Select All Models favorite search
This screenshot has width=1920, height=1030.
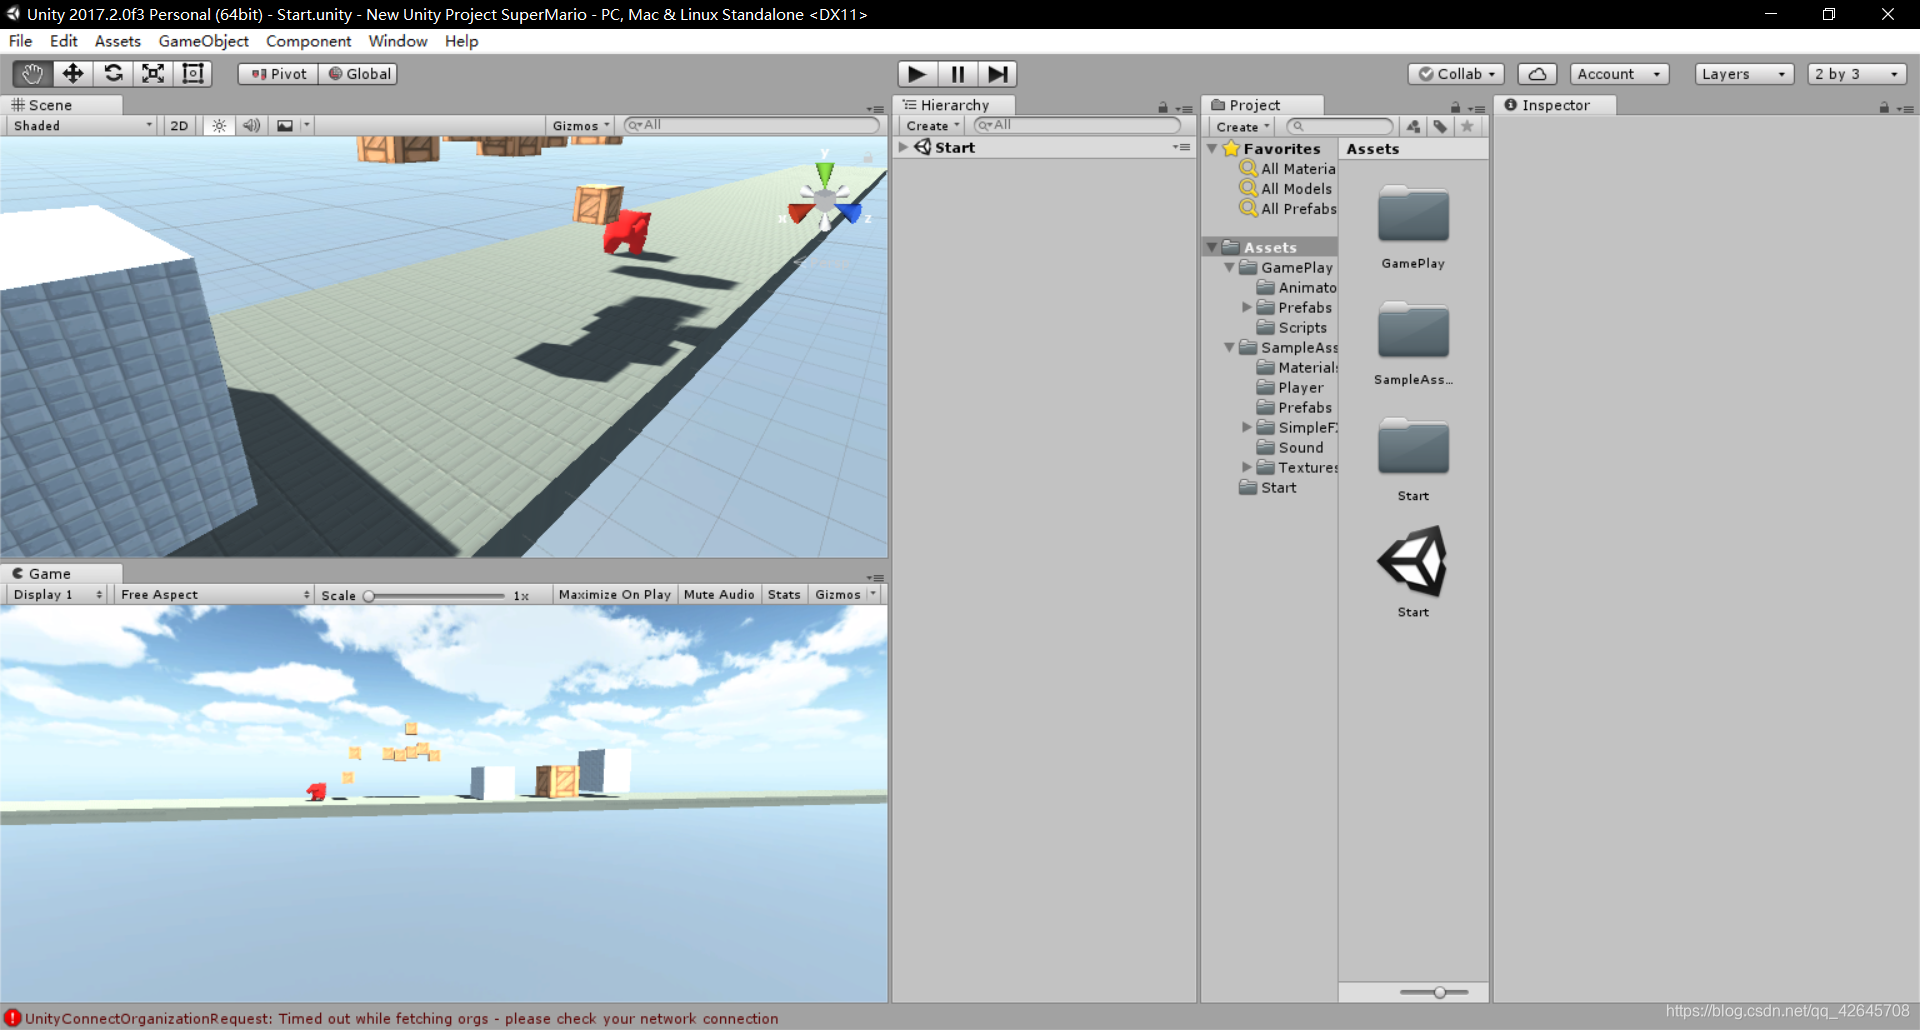click(x=1286, y=189)
